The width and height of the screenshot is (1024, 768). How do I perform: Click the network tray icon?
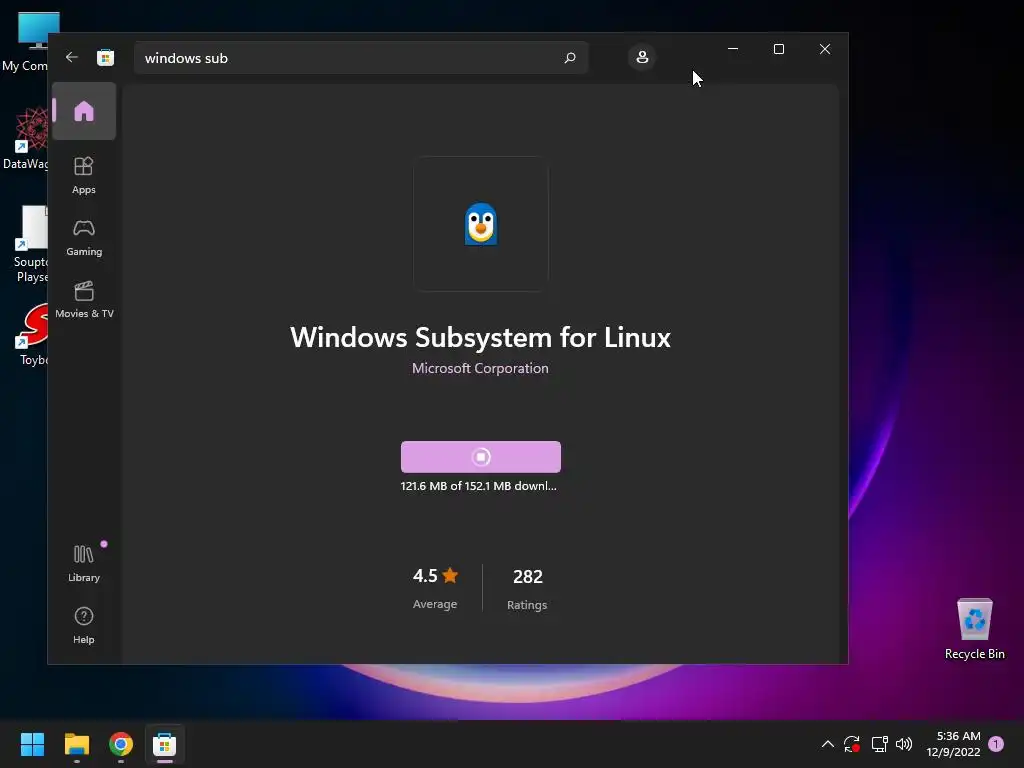[x=879, y=744]
